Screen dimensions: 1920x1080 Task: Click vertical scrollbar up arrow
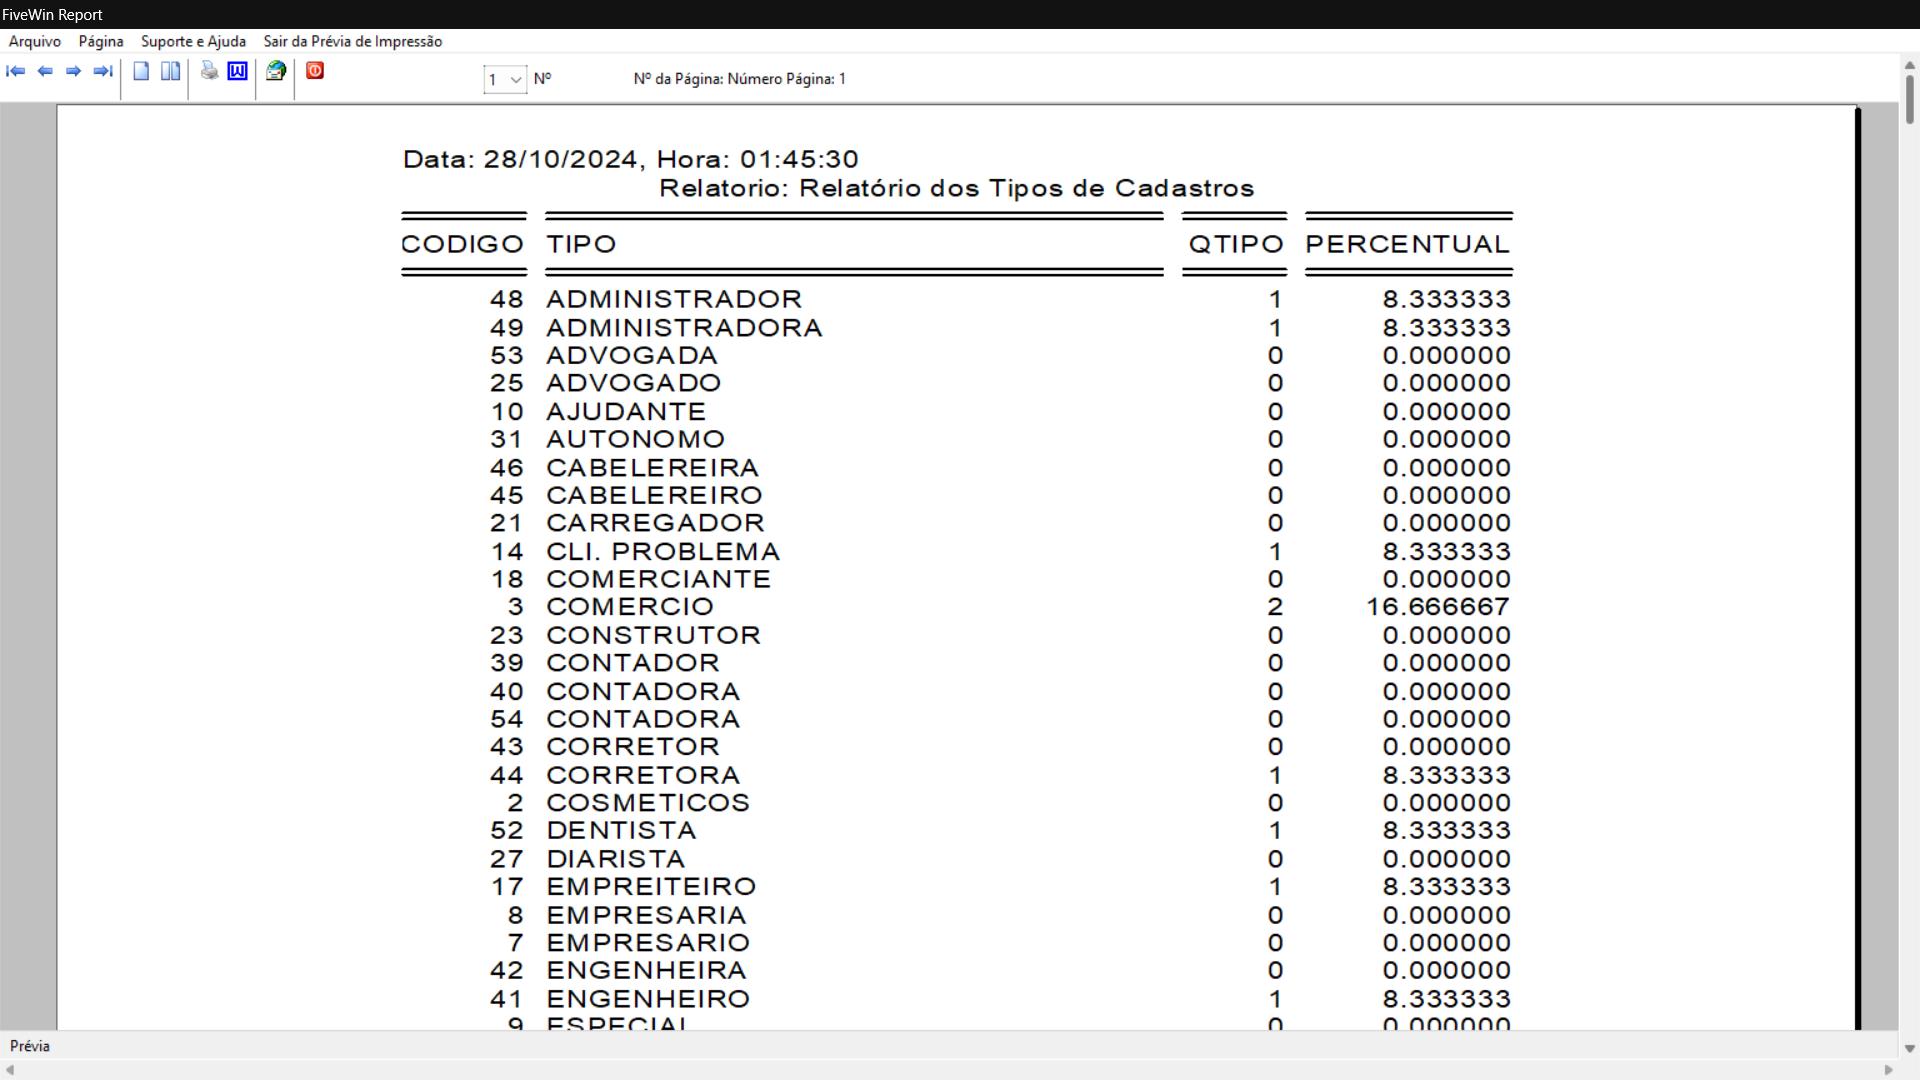tap(1909, 65)
